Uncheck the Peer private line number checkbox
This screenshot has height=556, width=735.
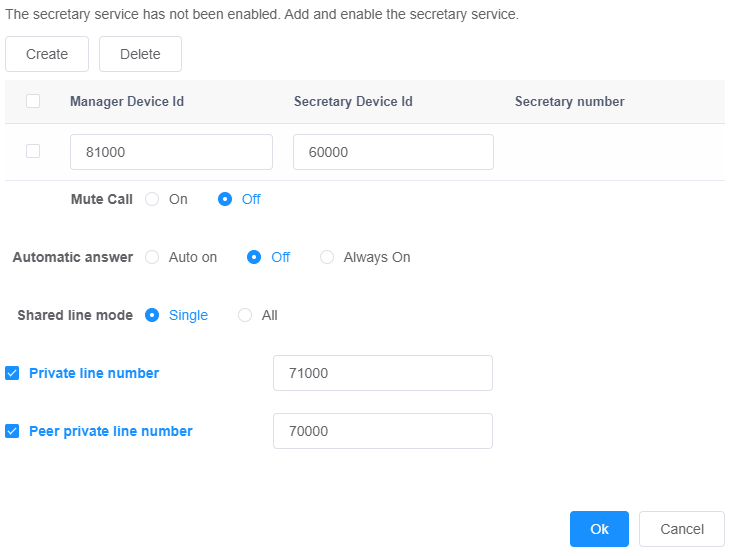(12, 431)
